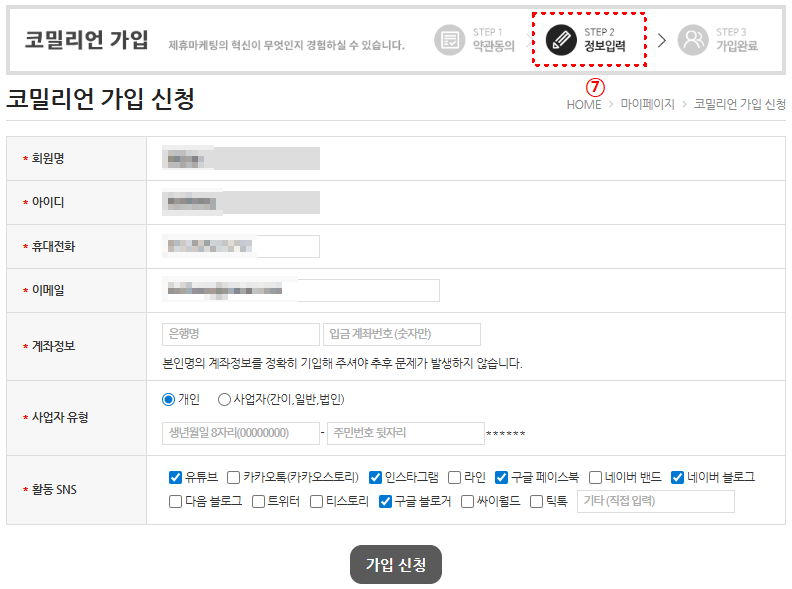Click the 기타 (직접 입력) text field
The image size is (792, 589).
point(655,501)
